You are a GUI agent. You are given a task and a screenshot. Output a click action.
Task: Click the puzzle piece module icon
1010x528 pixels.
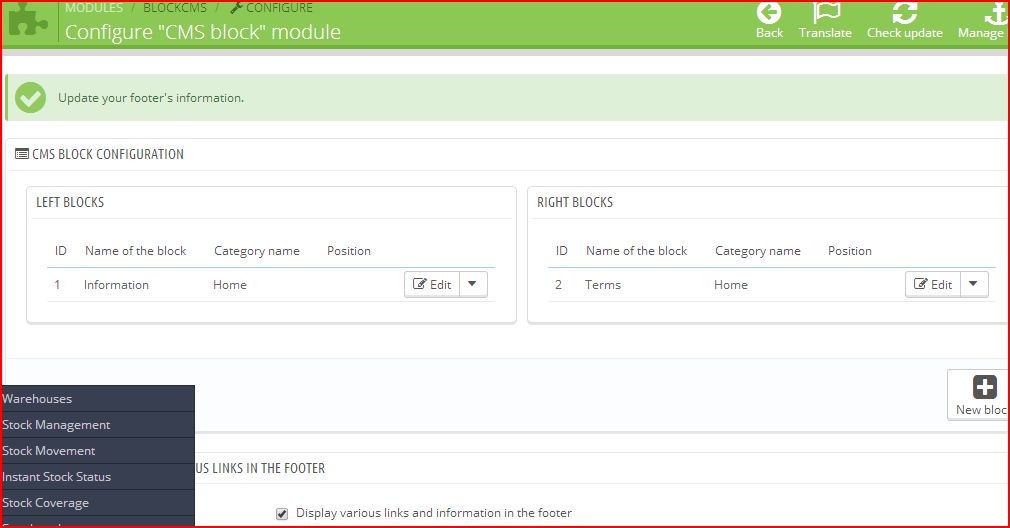tap(27, 19)
